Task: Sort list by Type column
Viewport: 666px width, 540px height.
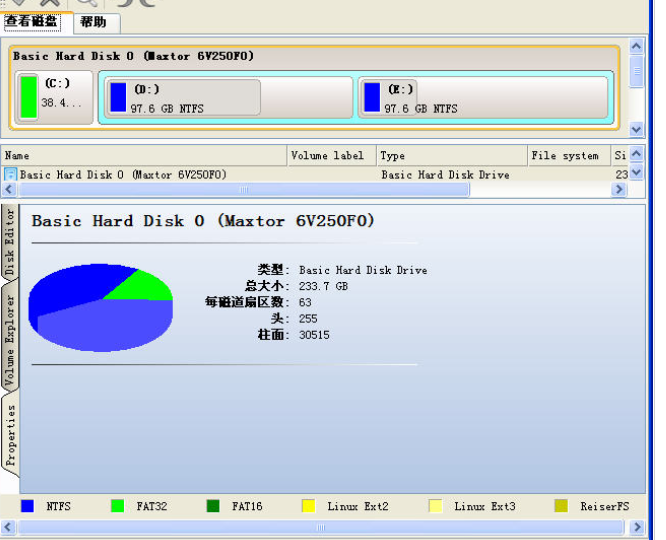Action: (452, 155)
